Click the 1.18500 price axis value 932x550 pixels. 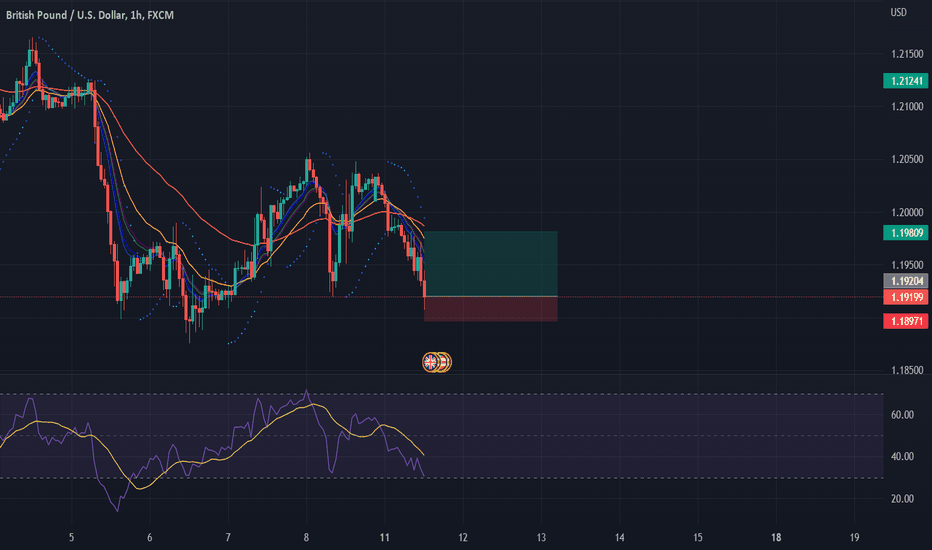click(x=907, y=370)
